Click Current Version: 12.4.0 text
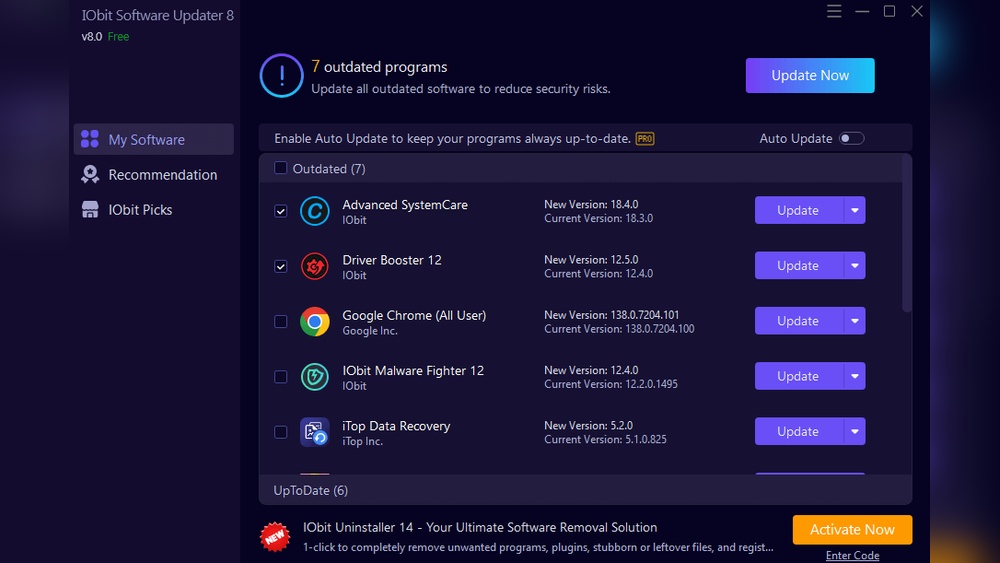Viewport: 1000px width, 563px height. coord(598,274)
